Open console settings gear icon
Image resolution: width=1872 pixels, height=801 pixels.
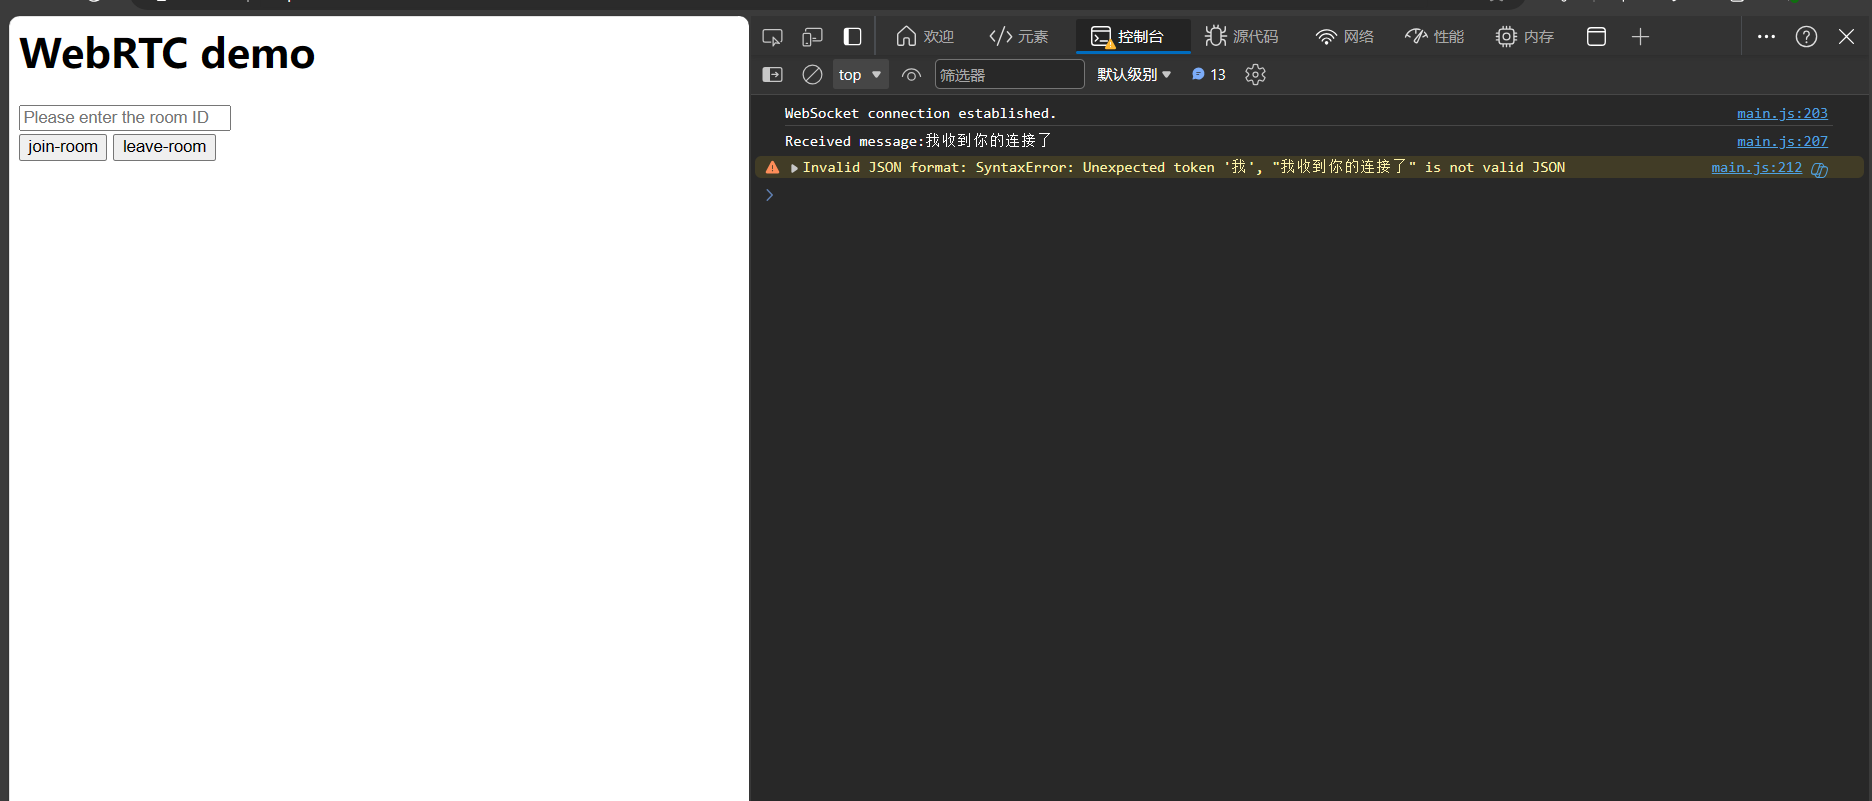click(1255, 75)
